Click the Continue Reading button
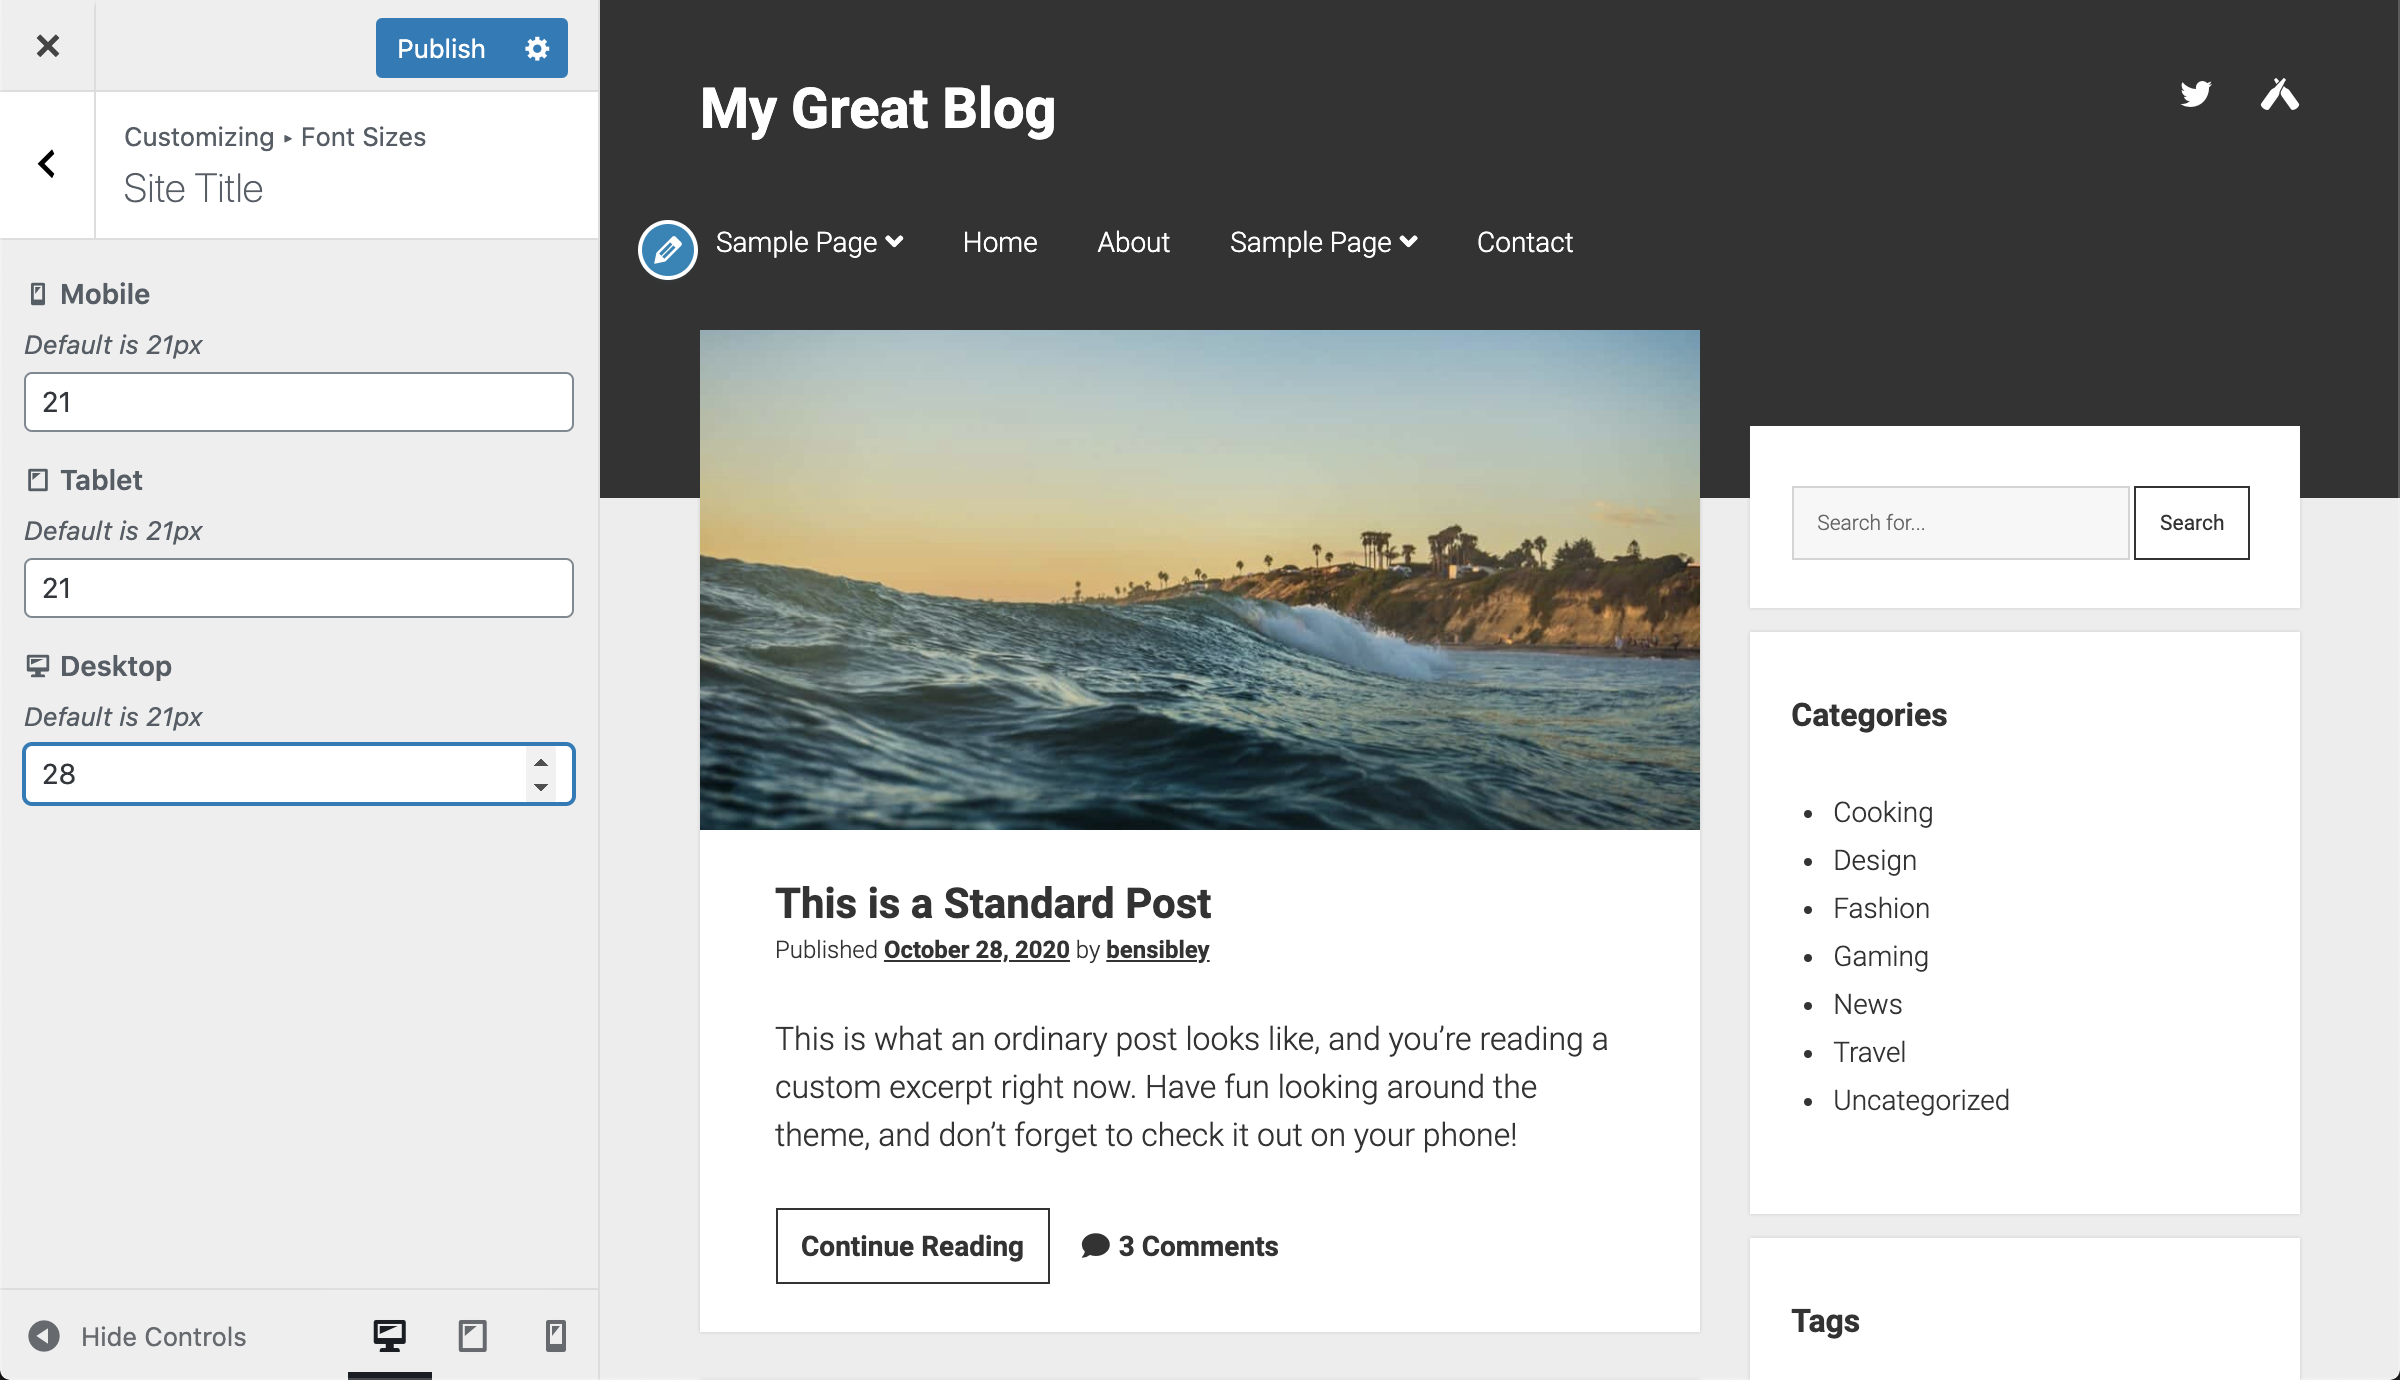The image size is (2400, 1380). [912, 1246]
